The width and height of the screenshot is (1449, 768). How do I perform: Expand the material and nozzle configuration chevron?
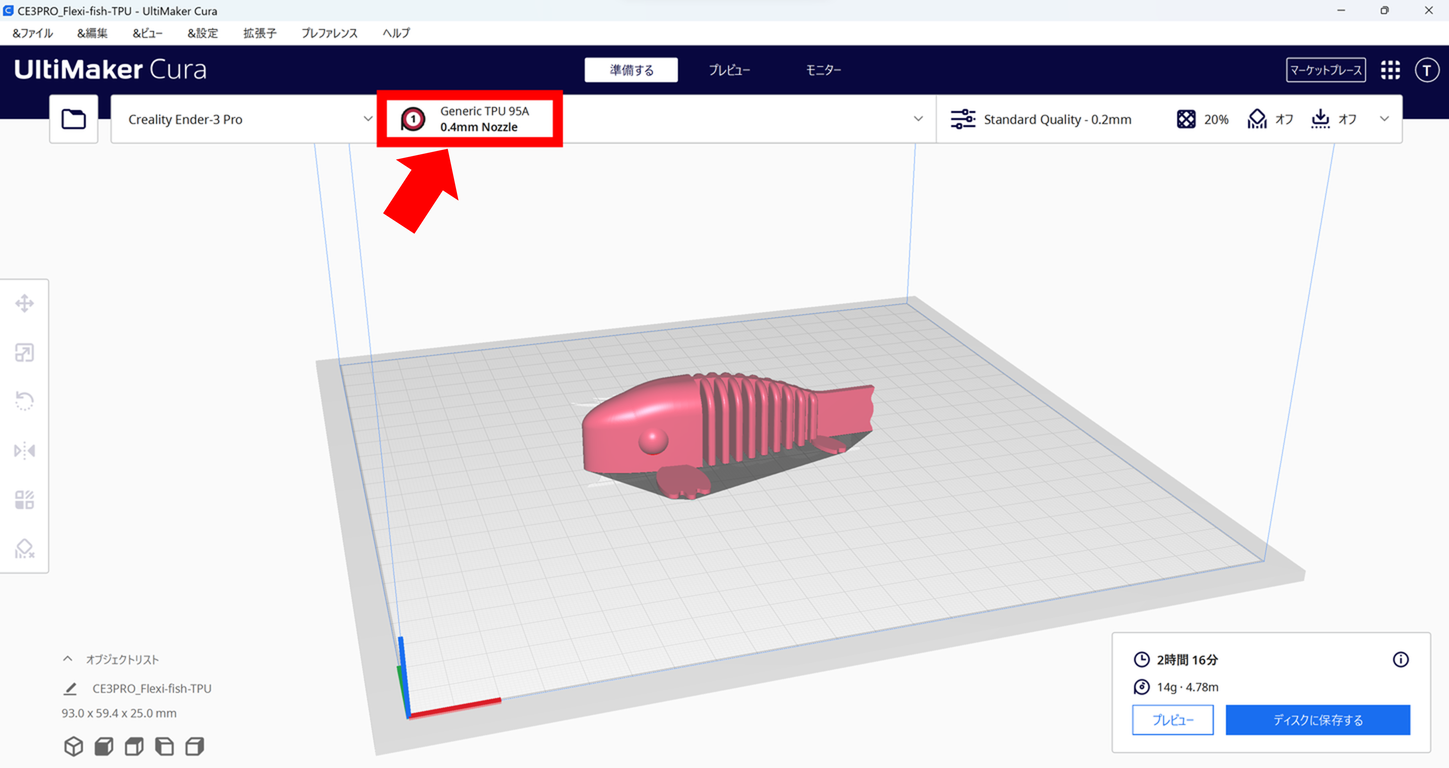[918, 119]
